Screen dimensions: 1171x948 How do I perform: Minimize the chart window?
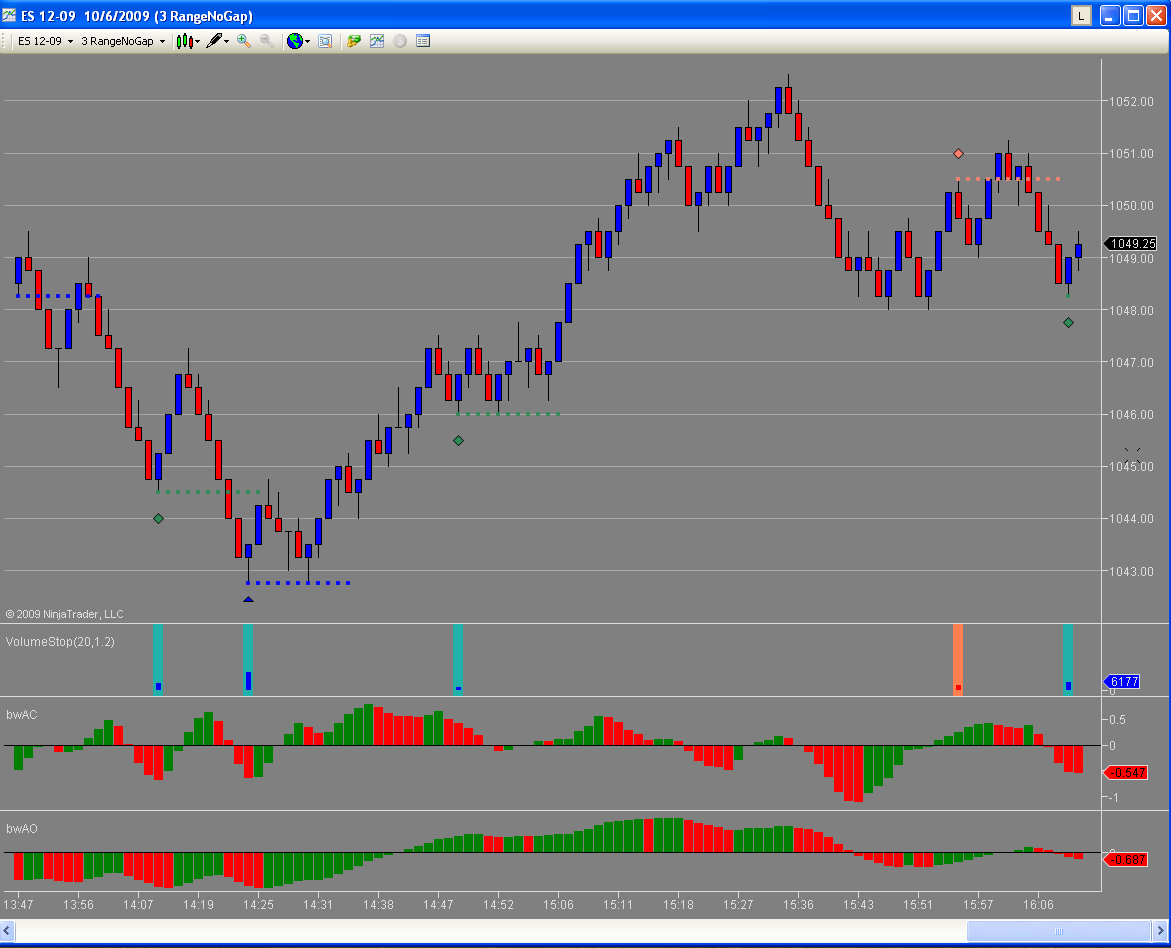[x=1111, y=16]
